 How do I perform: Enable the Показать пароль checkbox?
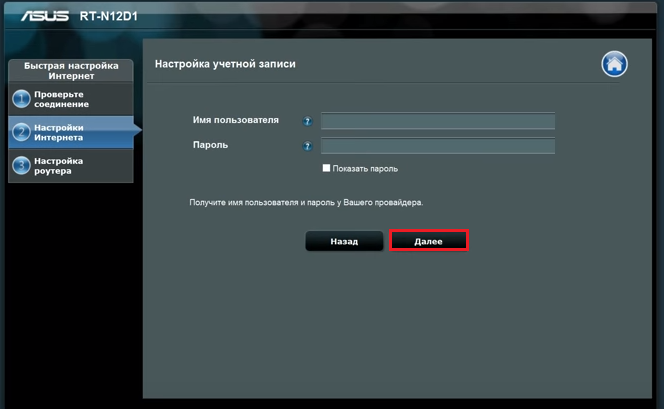pyautogui.click(x=326, y=168)
